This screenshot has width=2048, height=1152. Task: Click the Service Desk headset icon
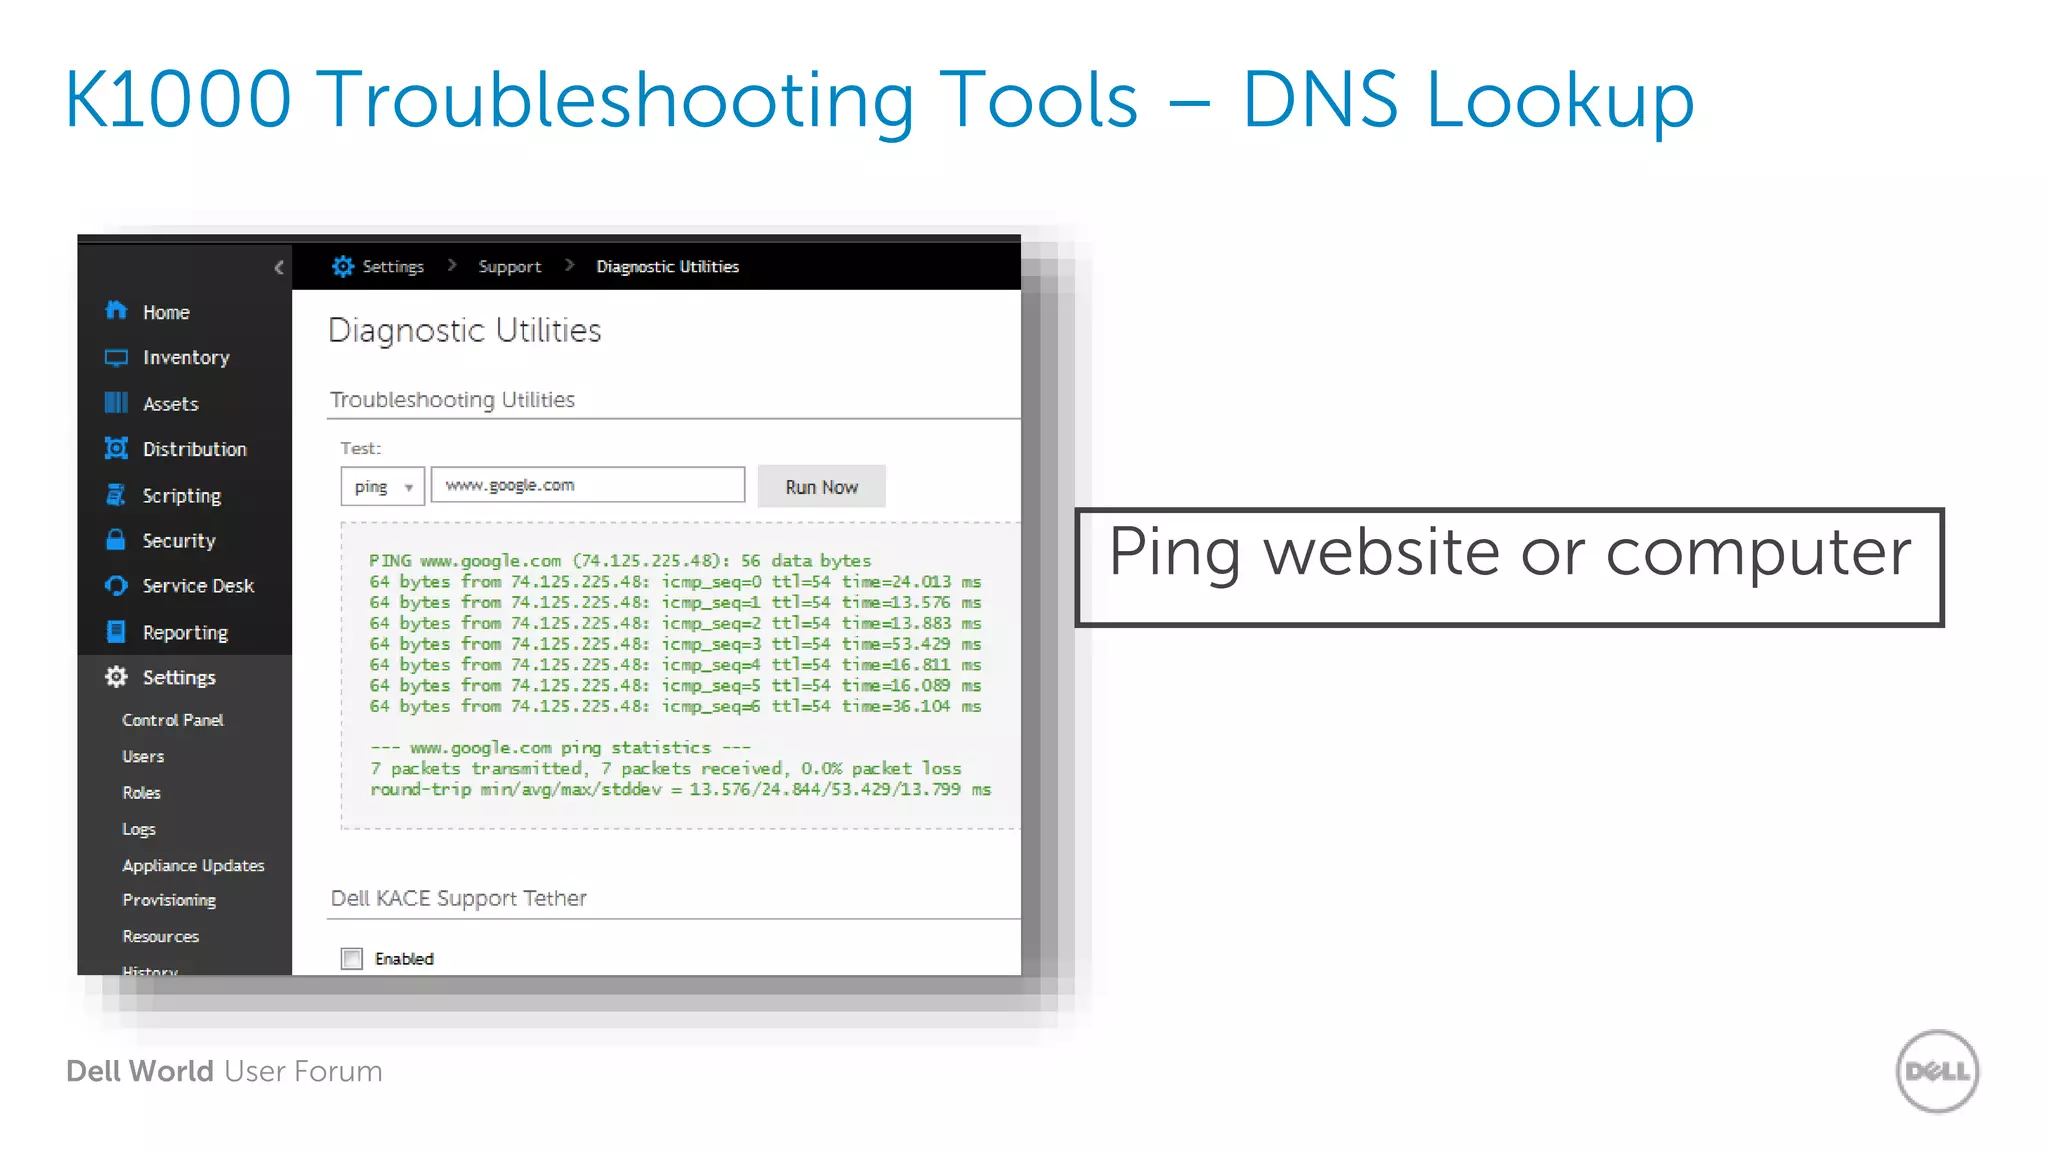[x=116, y=585]
